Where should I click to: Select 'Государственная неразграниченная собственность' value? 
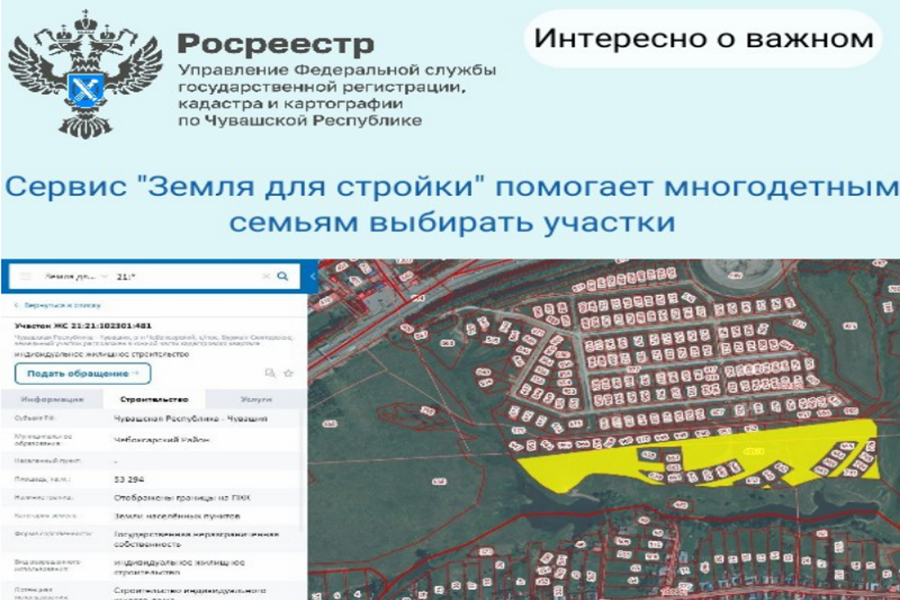pyautogui.click(x=196, y=539)
